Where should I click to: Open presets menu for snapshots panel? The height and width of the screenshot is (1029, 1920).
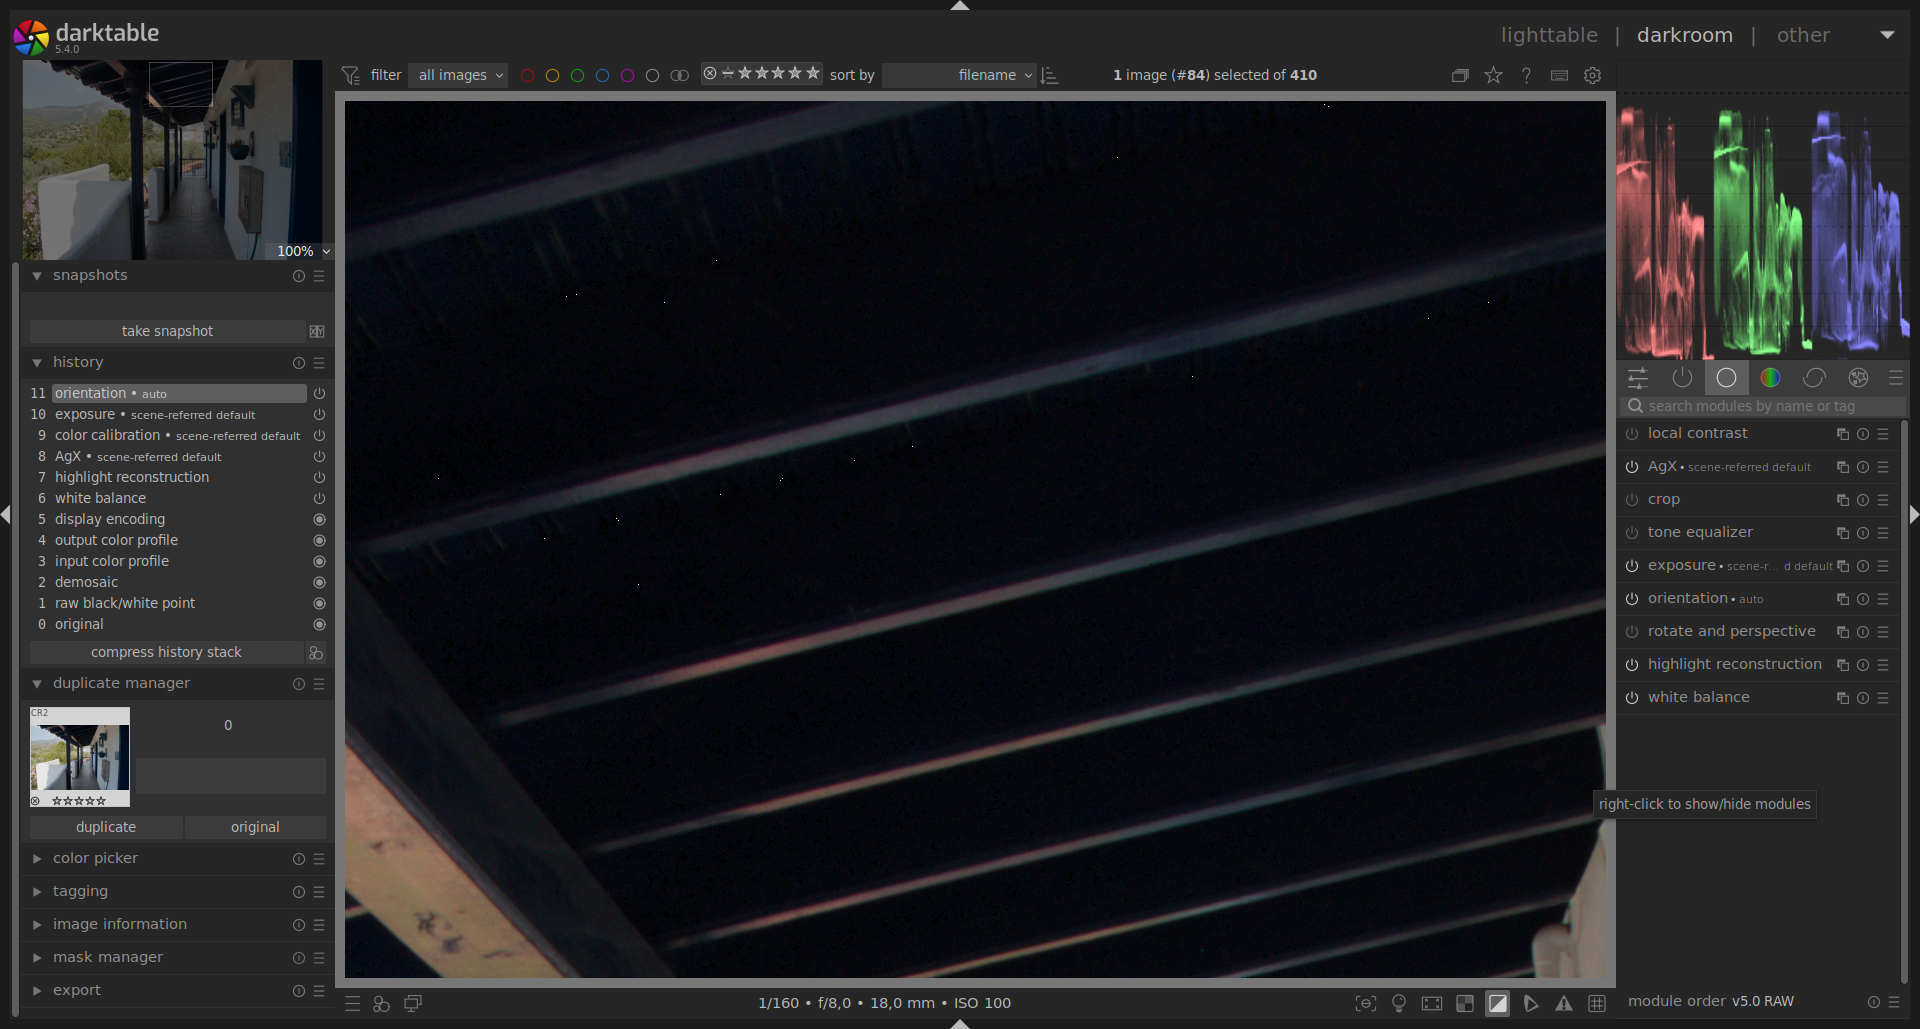pos(319,276)
